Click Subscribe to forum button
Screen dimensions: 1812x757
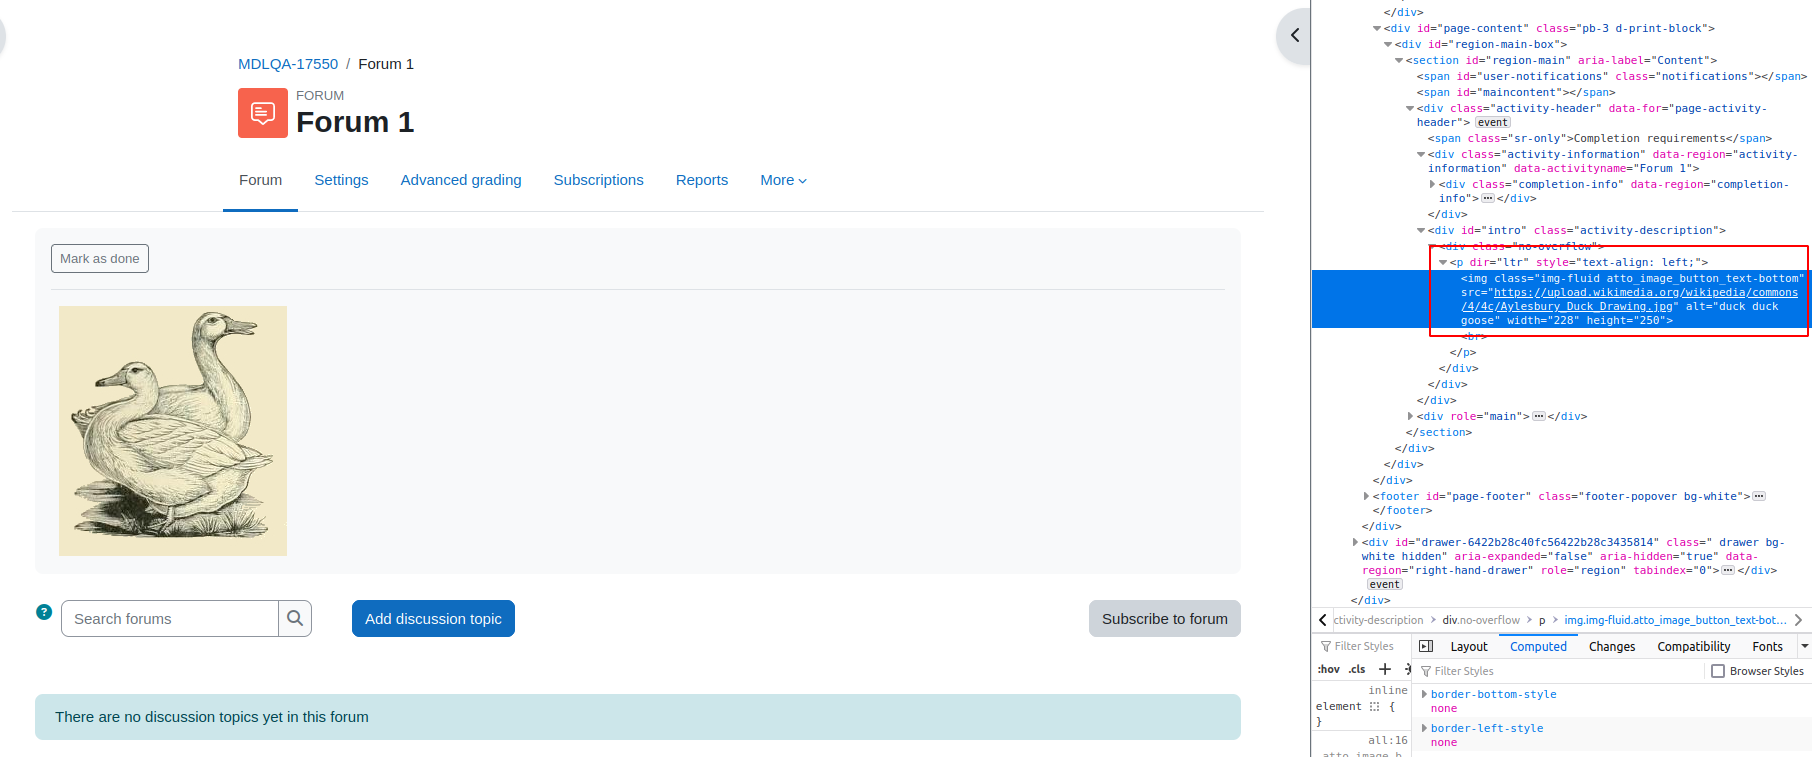click(1165, 619)
